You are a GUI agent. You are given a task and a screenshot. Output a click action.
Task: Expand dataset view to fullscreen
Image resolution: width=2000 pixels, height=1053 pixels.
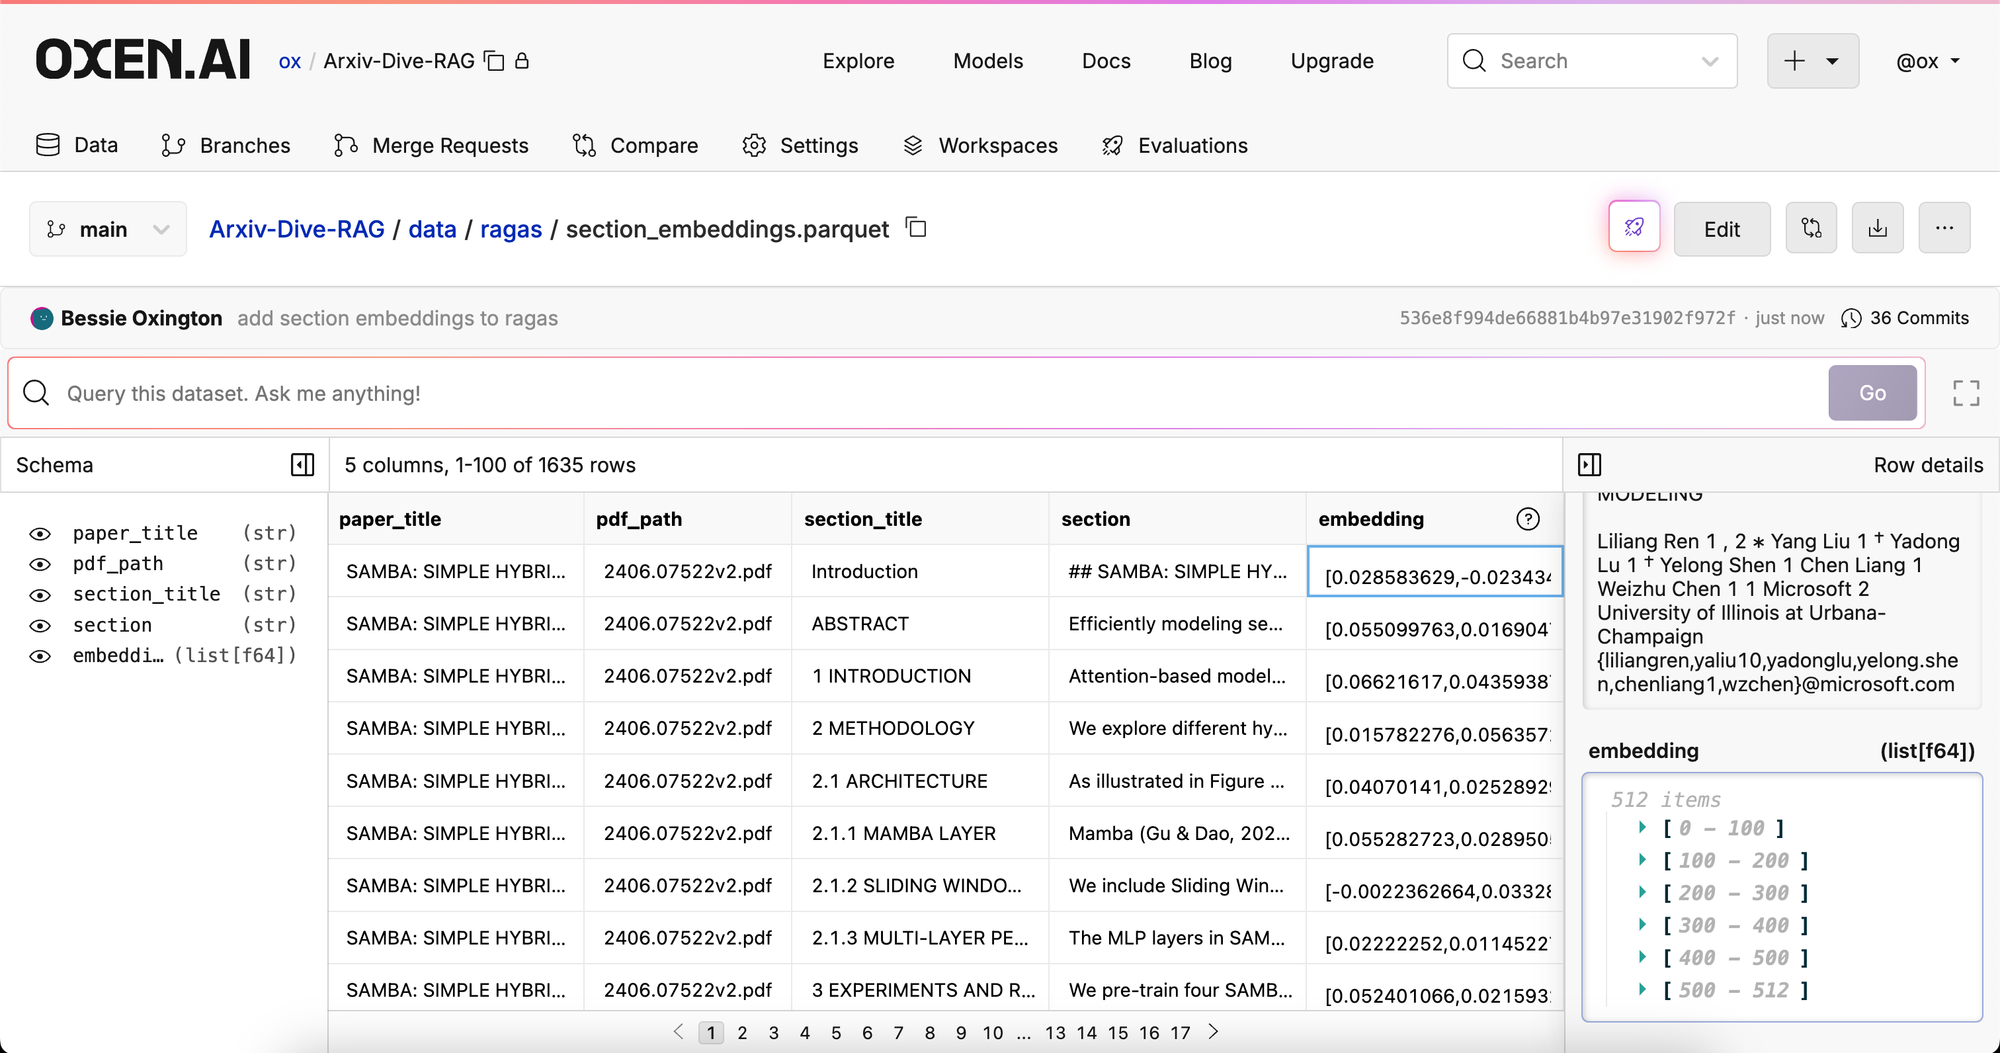1966,393
